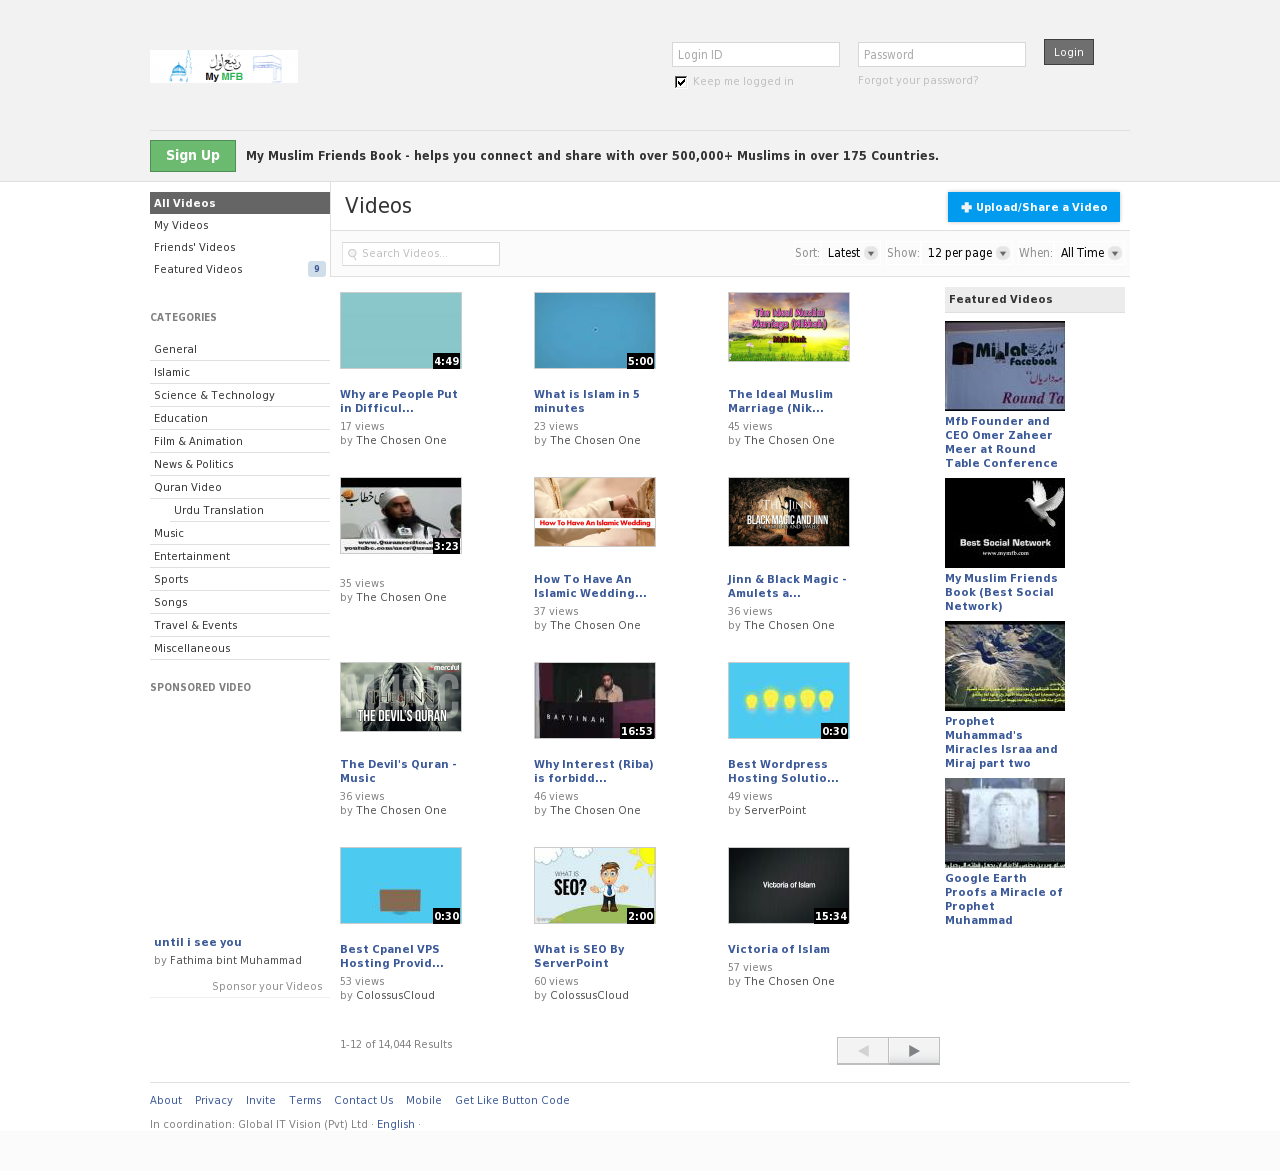This screenshot has height=1171, width=1280.
Task: Select Science & Technology category
Action: 240,395
